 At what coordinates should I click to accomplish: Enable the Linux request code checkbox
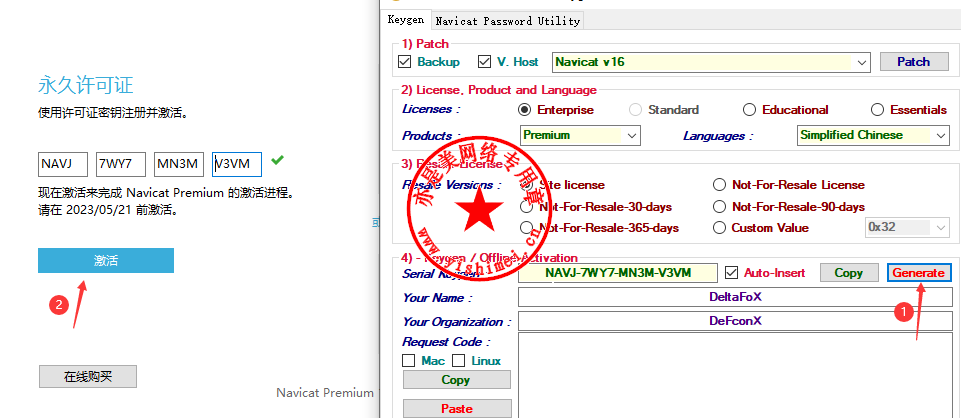pyautogui.click(x=458, y=360)
